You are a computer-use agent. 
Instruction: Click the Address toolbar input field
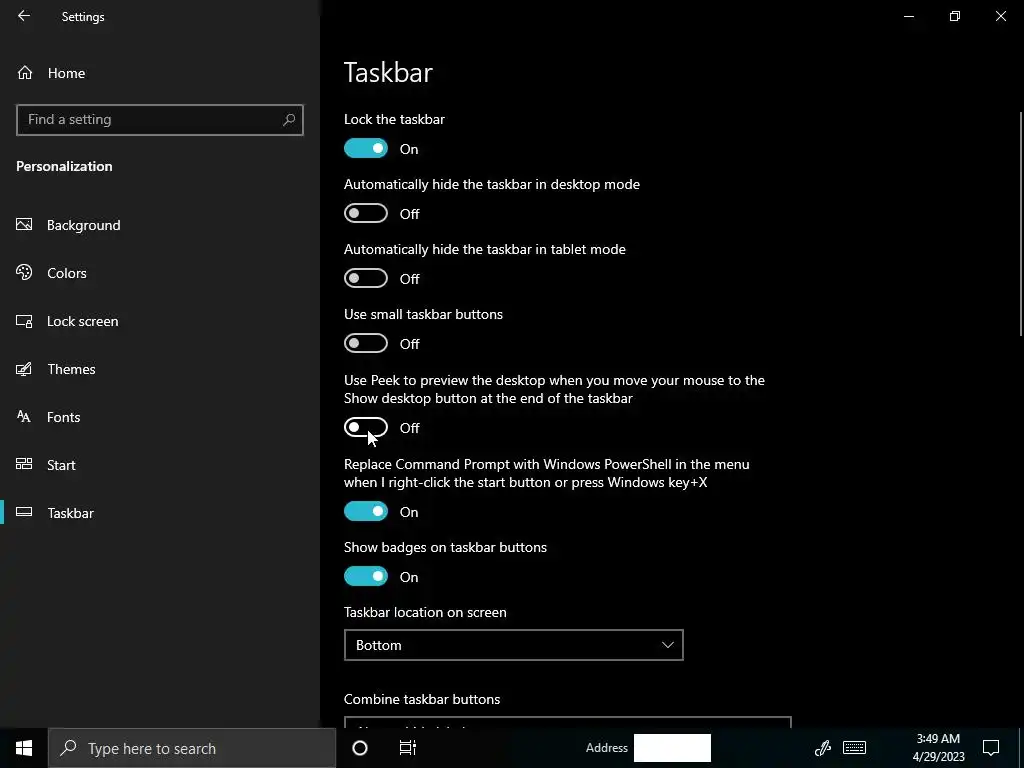672,748
